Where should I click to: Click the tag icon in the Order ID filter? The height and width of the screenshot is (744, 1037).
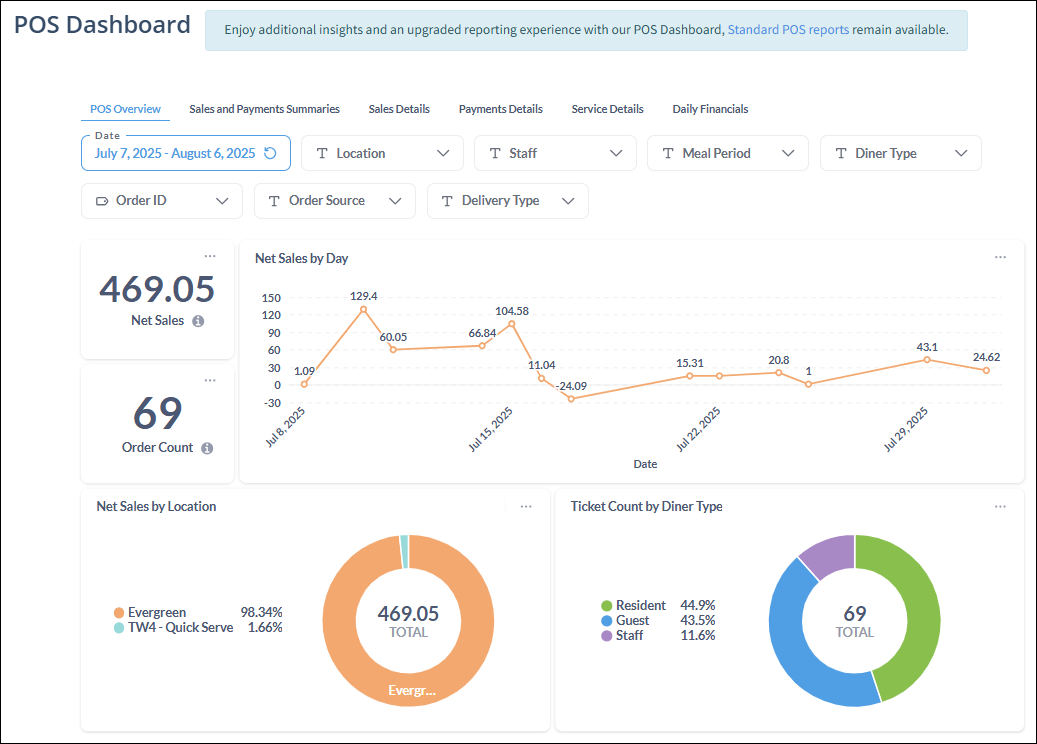point(100,201)
